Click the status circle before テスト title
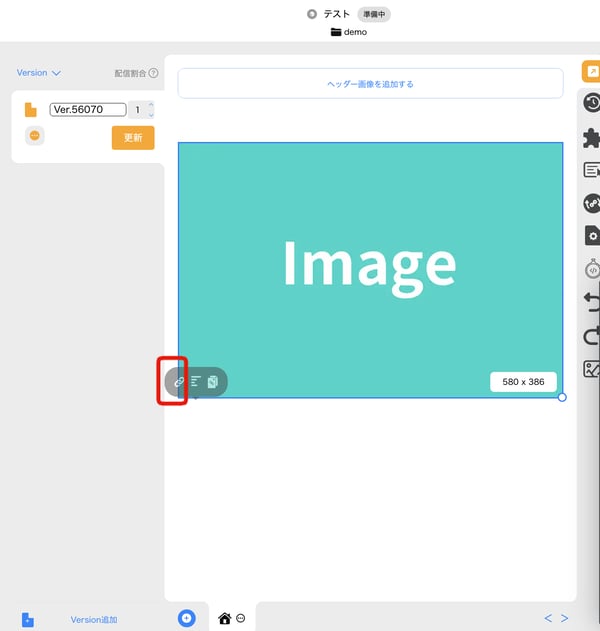 coord(312,14)
